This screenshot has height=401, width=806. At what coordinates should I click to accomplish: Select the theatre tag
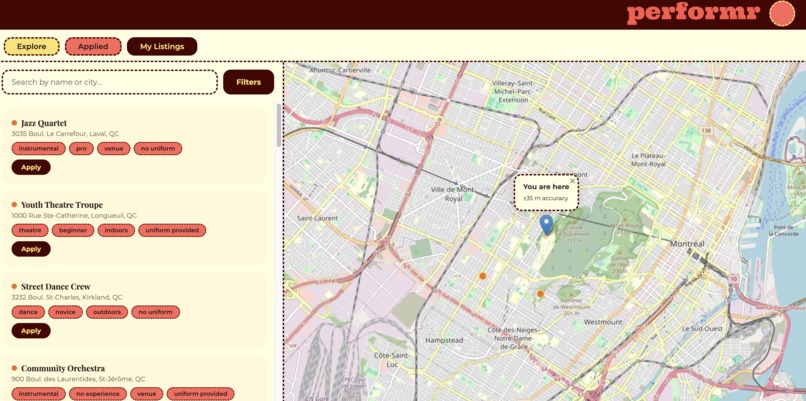(30, 230)
